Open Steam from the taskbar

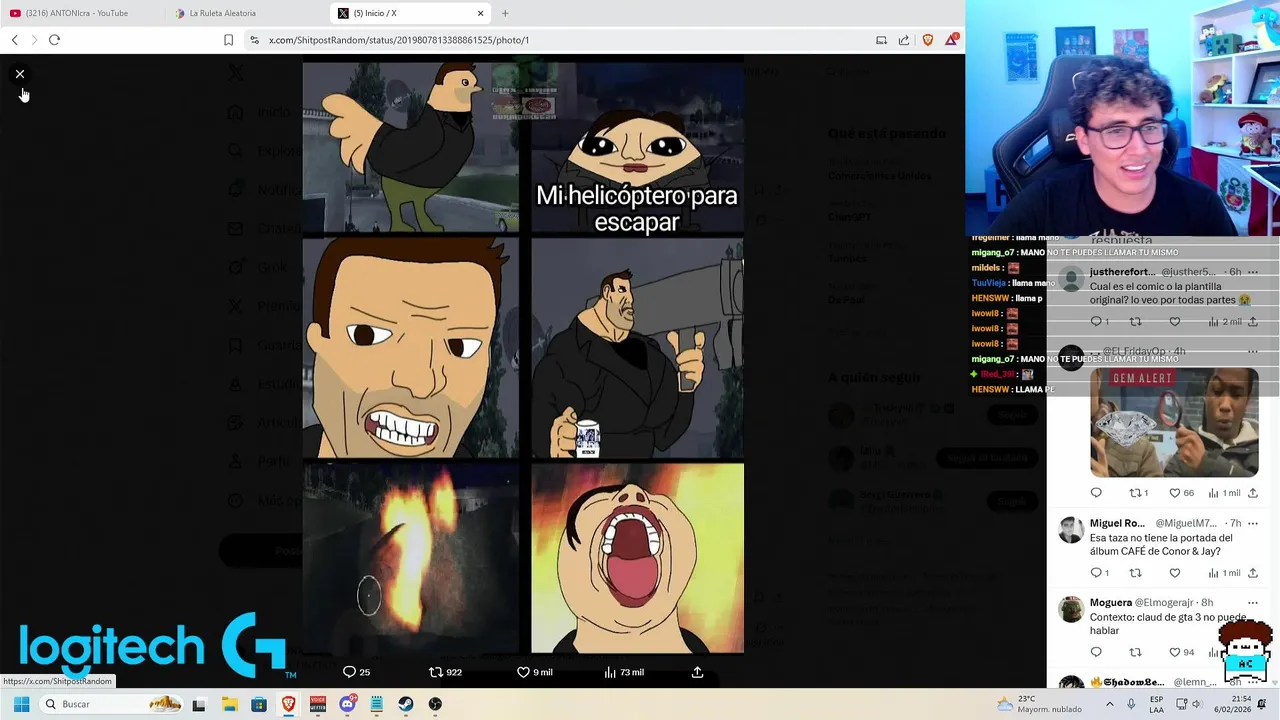click(406, 704)
